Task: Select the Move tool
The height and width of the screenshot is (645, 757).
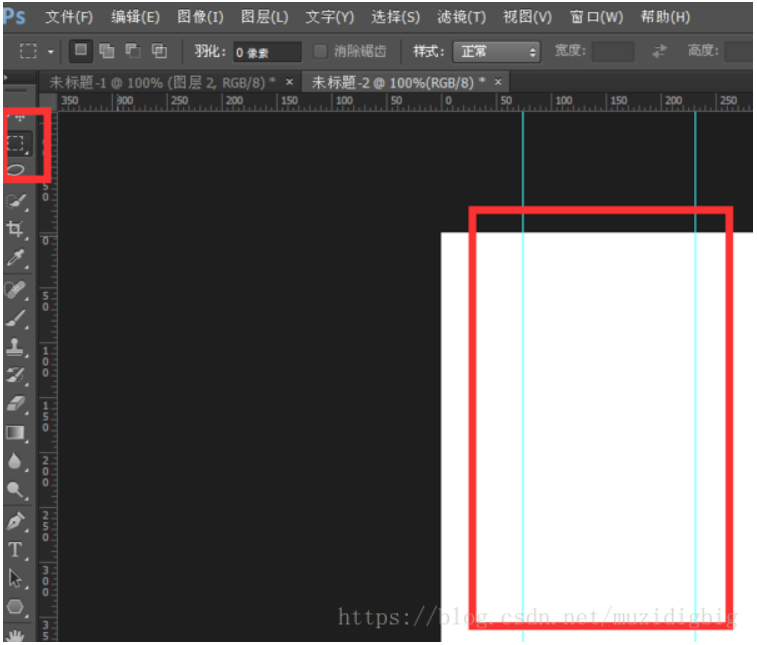Action: click(18, 117)
